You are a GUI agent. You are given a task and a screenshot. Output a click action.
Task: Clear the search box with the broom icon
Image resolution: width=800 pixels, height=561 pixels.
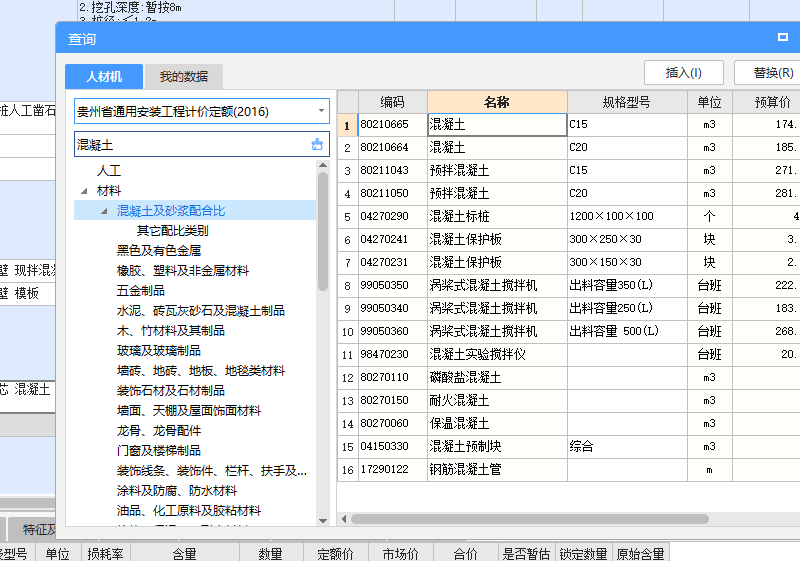point(317,144)
